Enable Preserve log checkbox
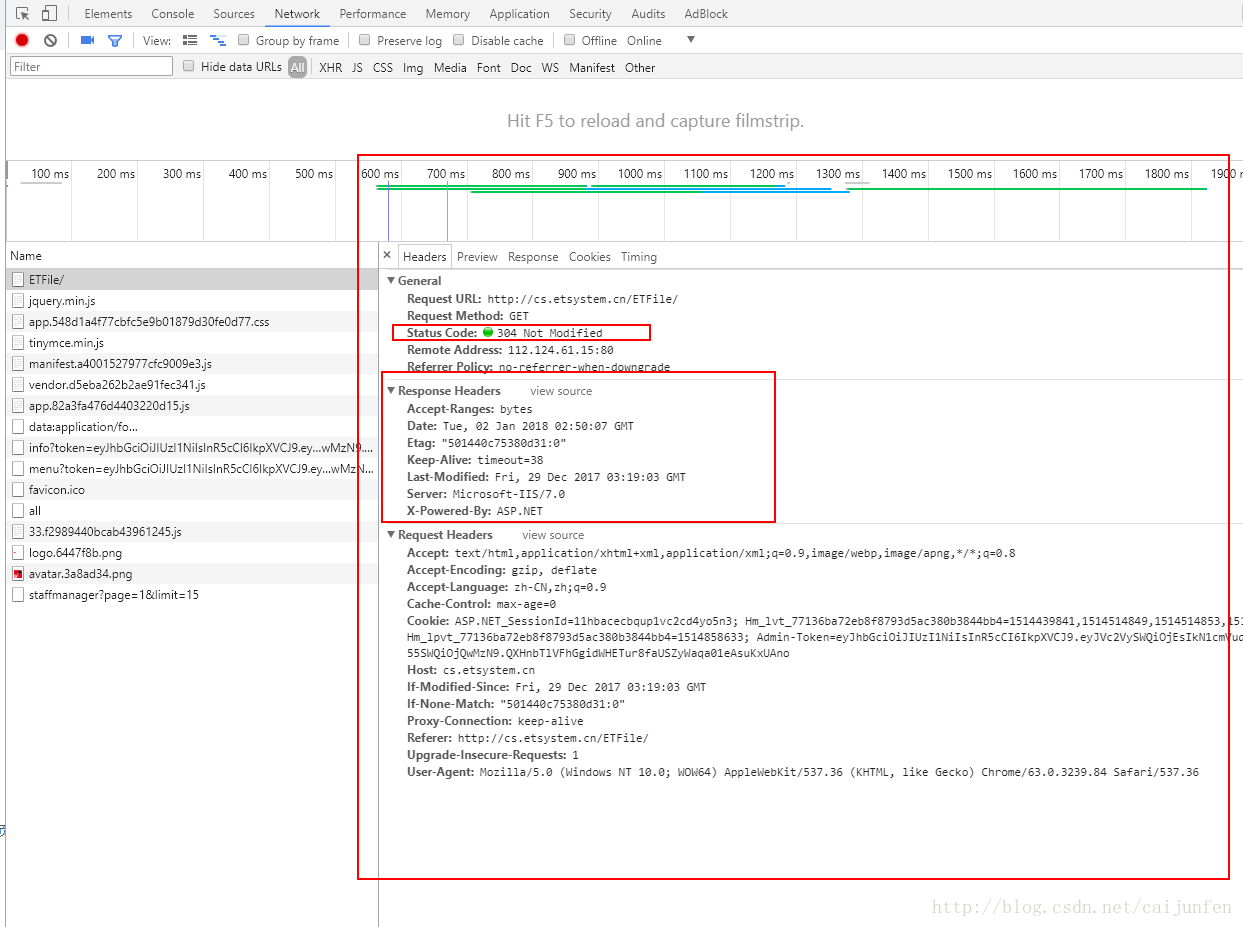Image resolution: width=1243 pixels, height=927 pixels. click(x=365, y=40)
